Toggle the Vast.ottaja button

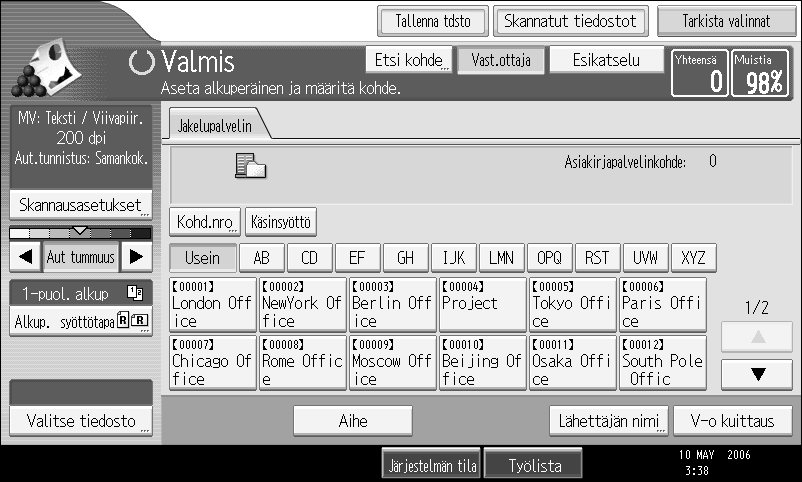pos(501,60)
